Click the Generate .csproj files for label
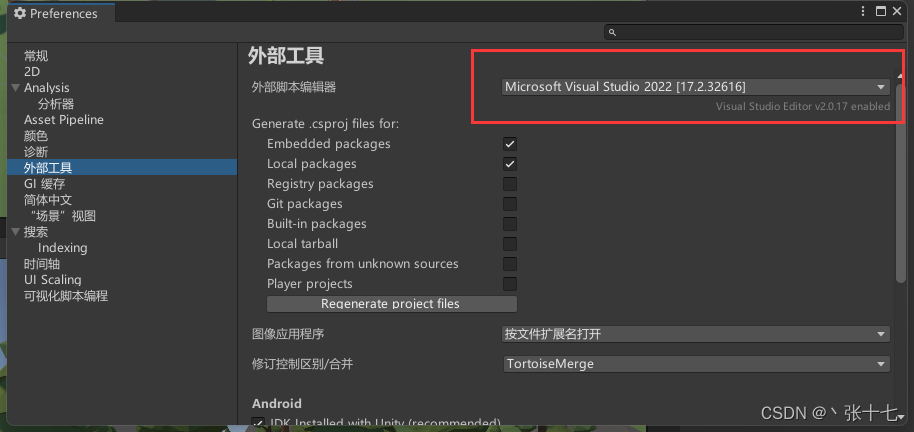The image size is (914, 432). (325, 124)
